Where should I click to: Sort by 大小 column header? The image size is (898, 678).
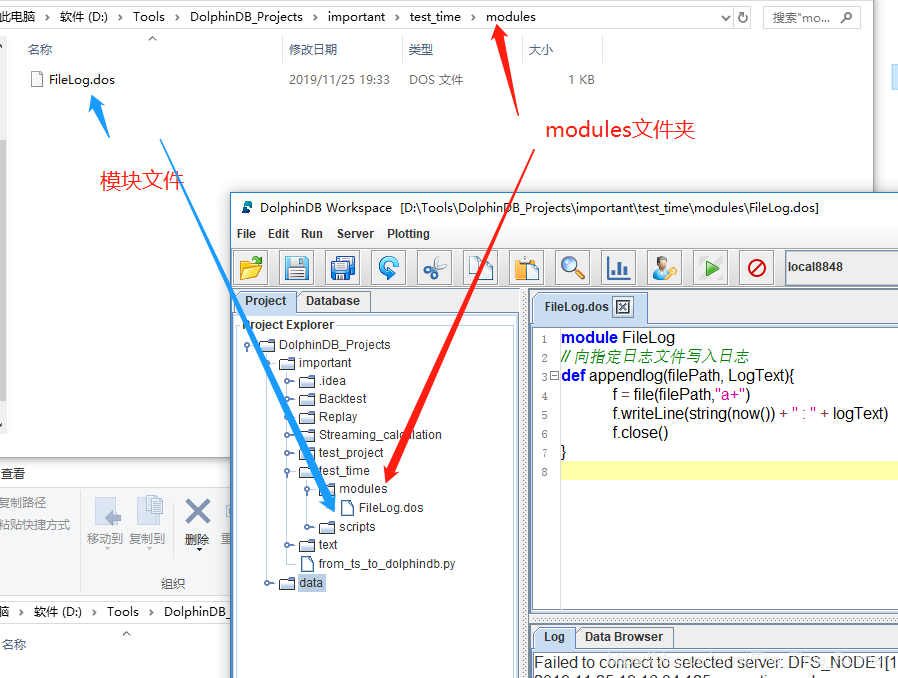click(x=562, y=50)
